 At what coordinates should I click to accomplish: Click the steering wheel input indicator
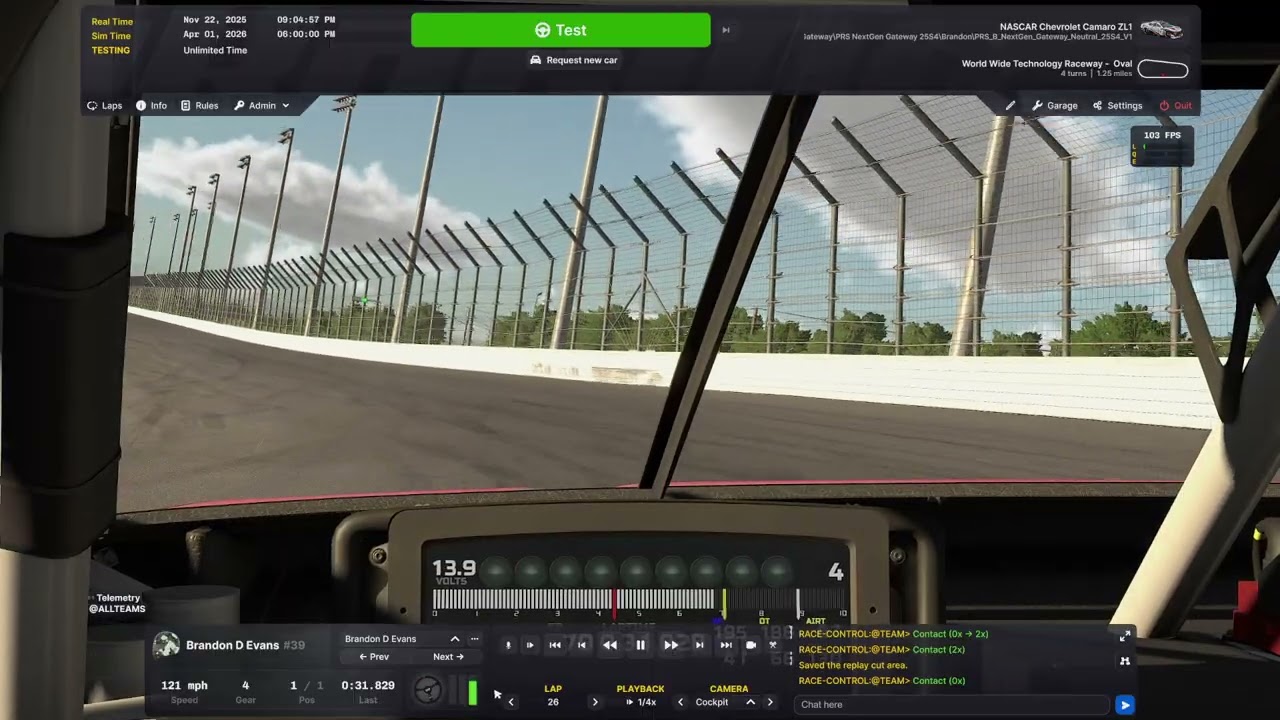click(428, 690)
